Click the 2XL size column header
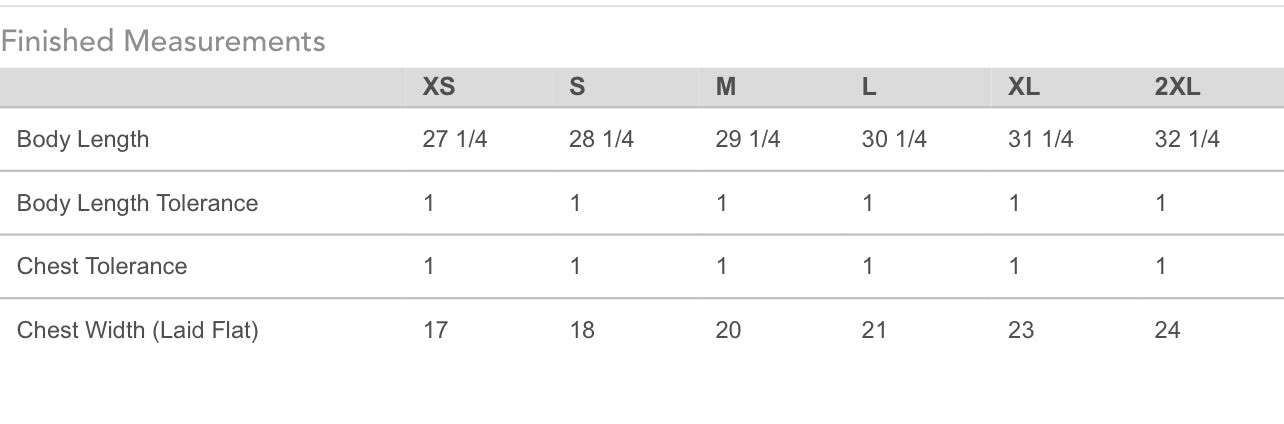The height and width of the screenshot is (424, 1284). click(1177, 87)
